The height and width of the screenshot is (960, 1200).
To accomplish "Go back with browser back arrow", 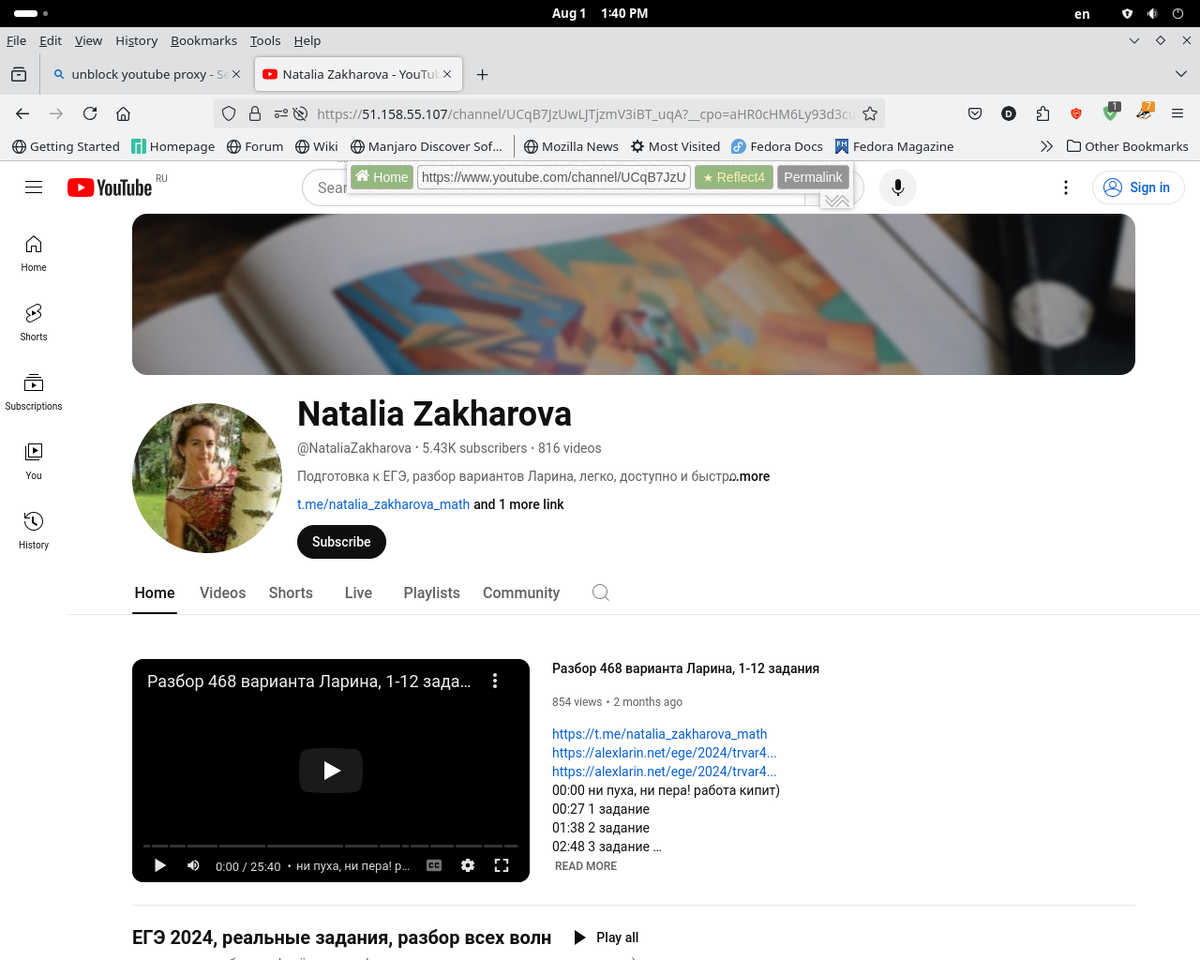I will [x=23, y=114].
